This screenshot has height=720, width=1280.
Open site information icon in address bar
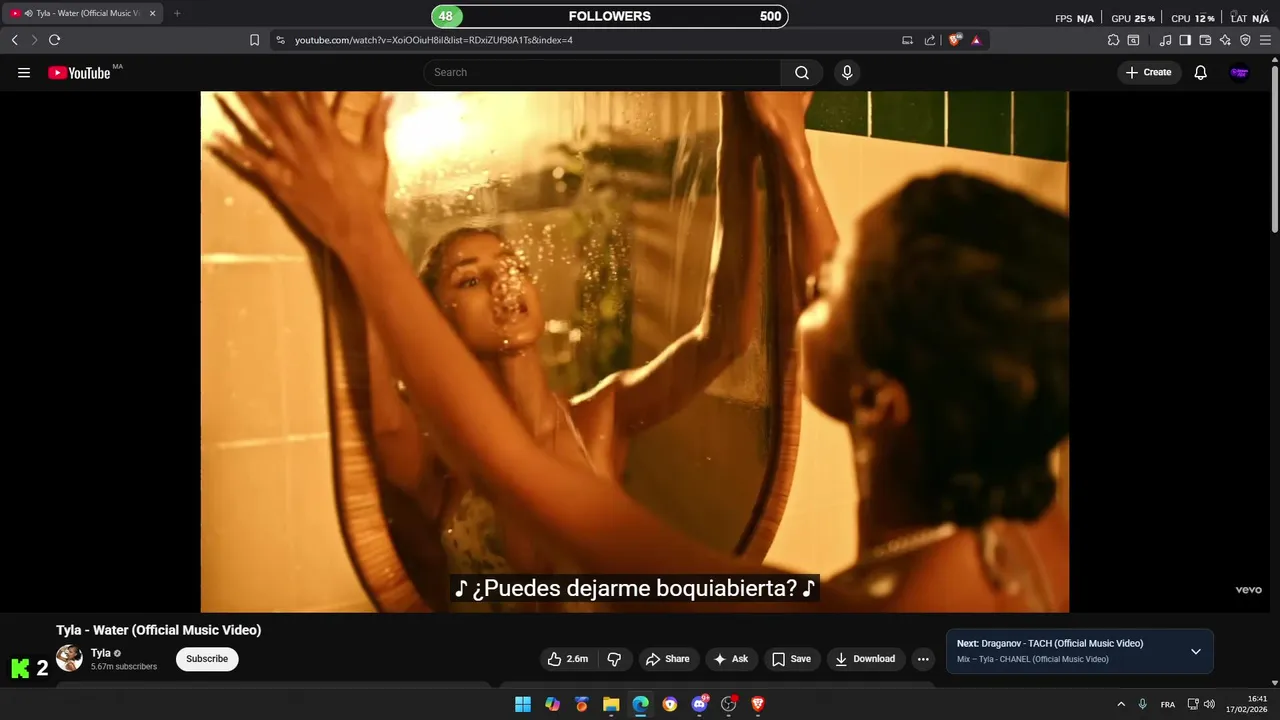(280, 40)
